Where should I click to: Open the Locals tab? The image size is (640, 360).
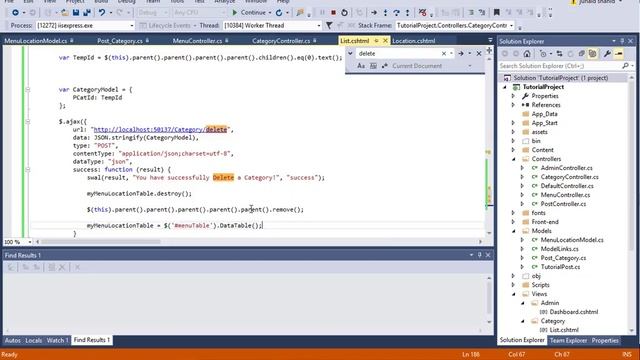coord(33,340)
